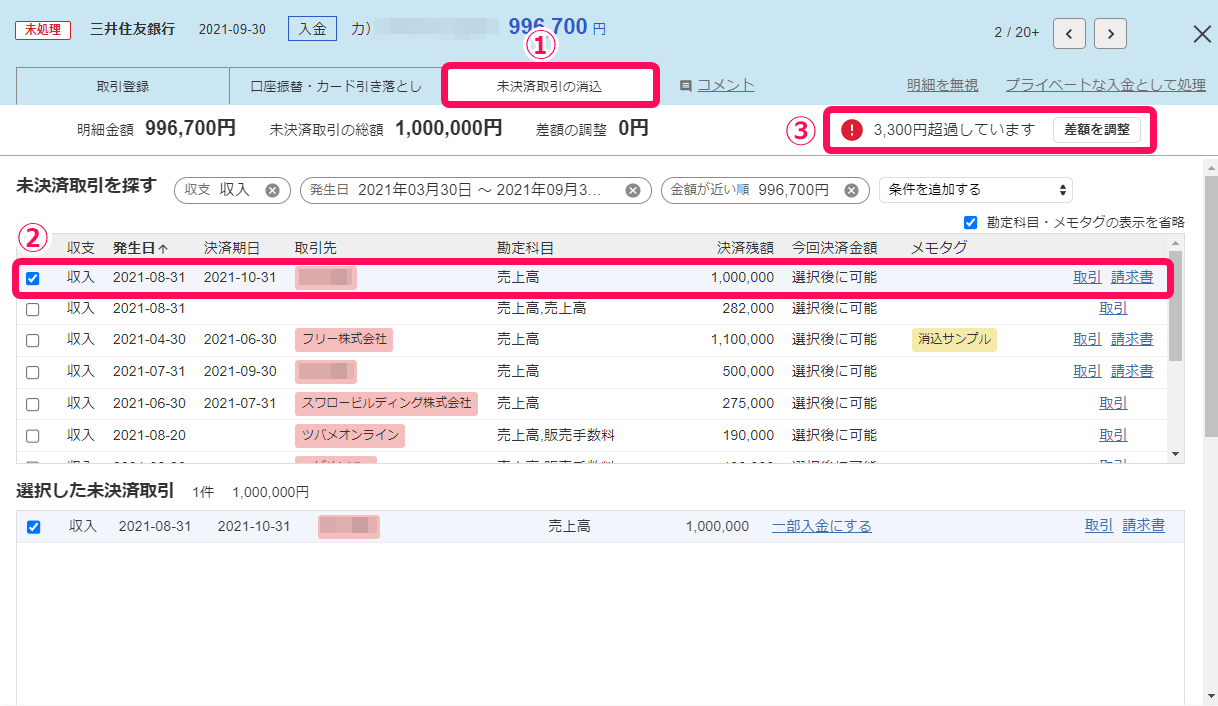
Task: Click the 決済残額 column header
Action: point(745,248)
